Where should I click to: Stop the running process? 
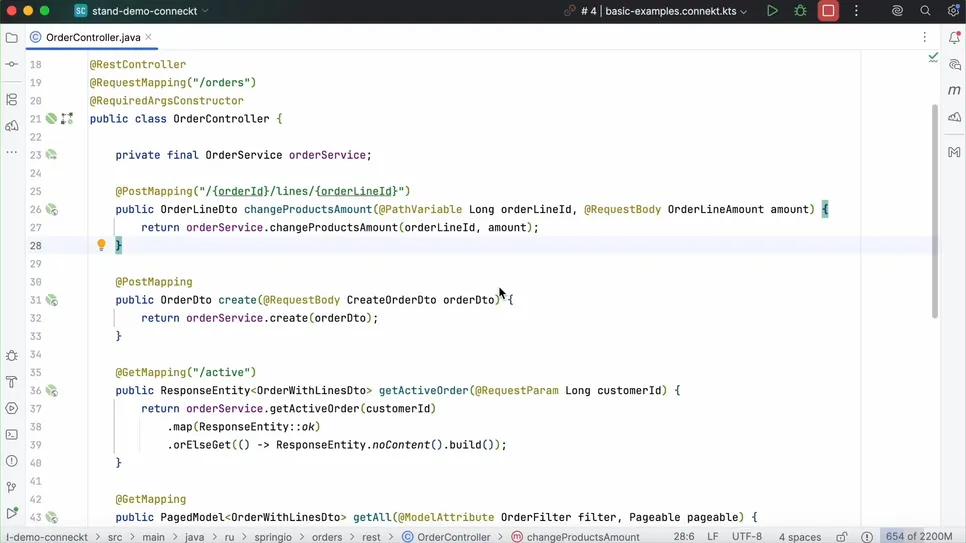(828, 11)
